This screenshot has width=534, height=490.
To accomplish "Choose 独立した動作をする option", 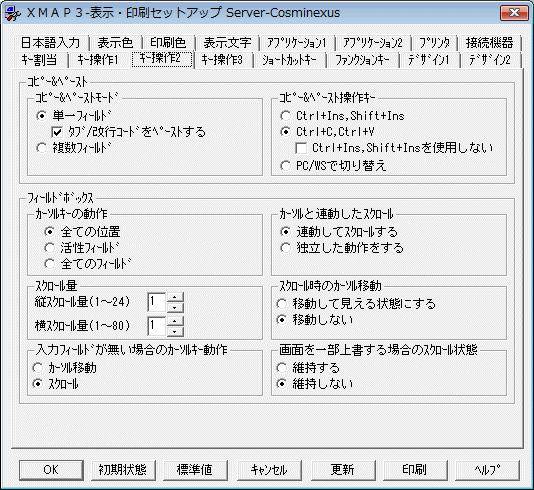I will tap(342, 248).
